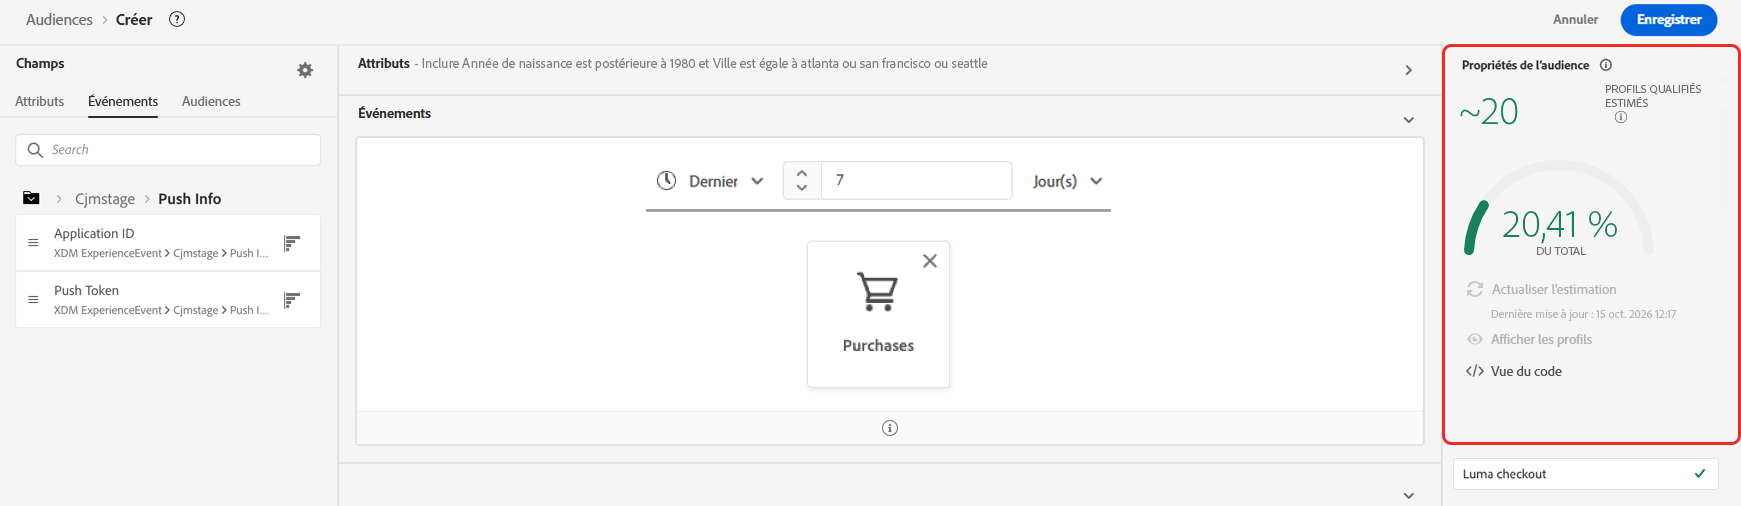Click Application ID field summary icon

(292, 243)
